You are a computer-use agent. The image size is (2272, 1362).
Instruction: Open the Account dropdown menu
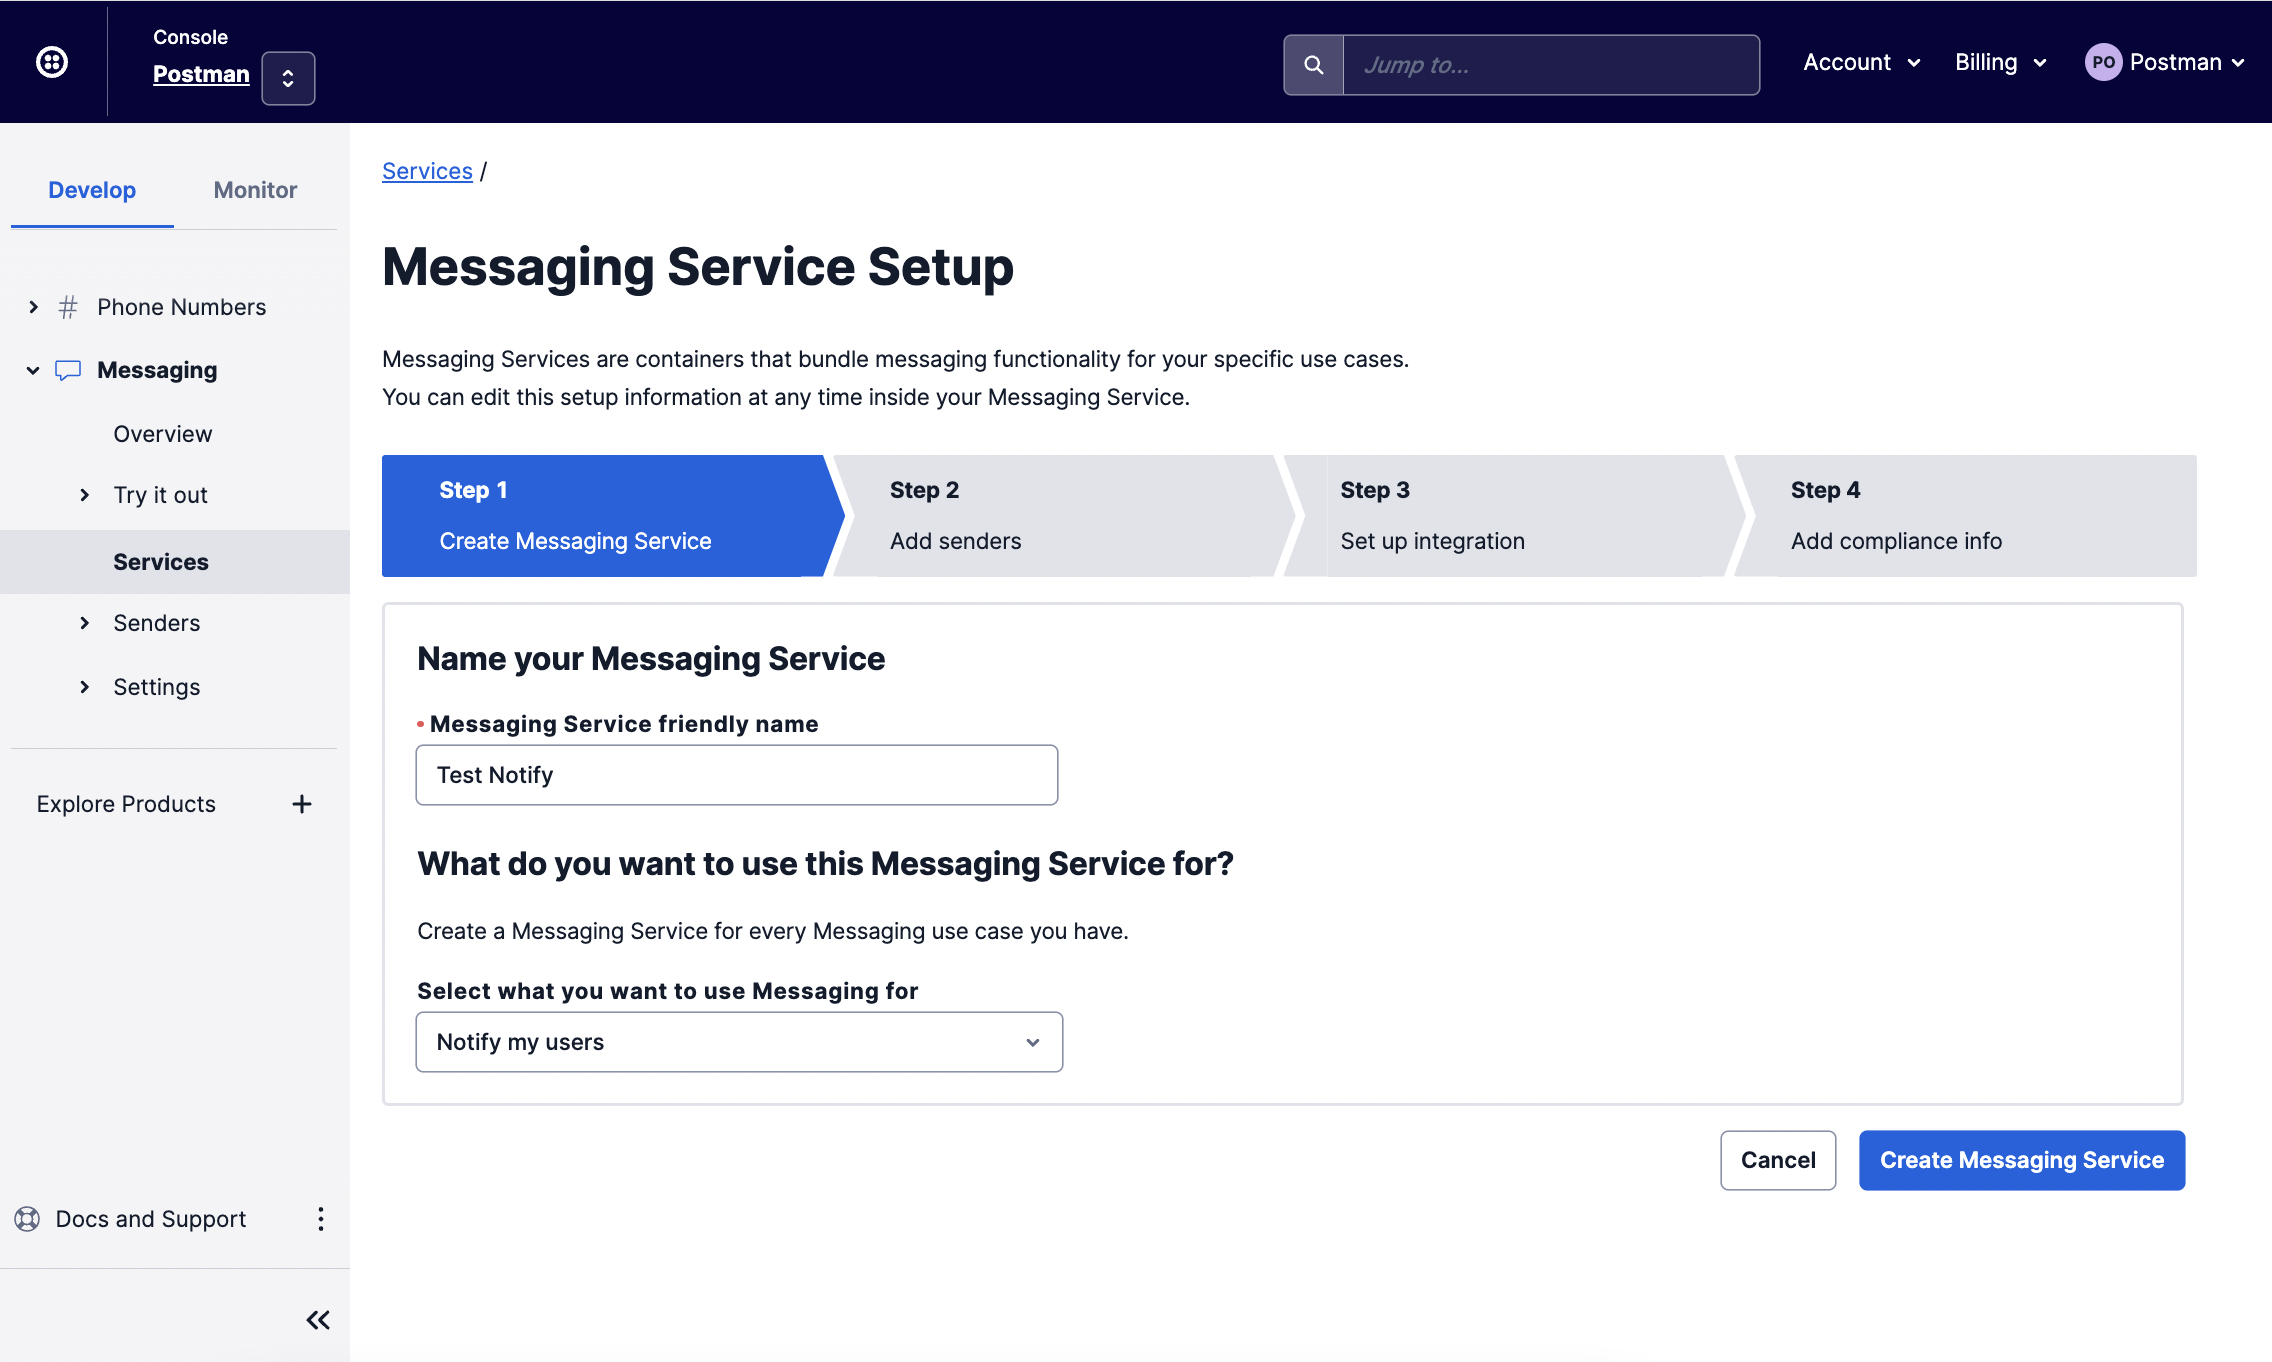(x=1861, y=62)
